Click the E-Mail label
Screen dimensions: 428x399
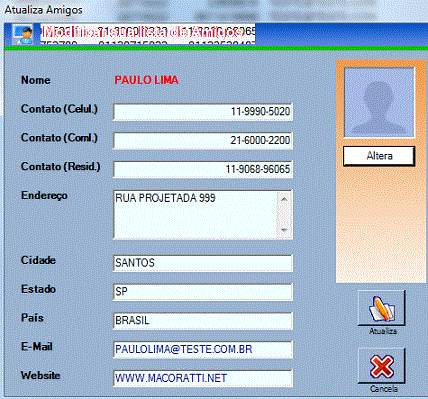pyautogui.click(x=37, y=347)
